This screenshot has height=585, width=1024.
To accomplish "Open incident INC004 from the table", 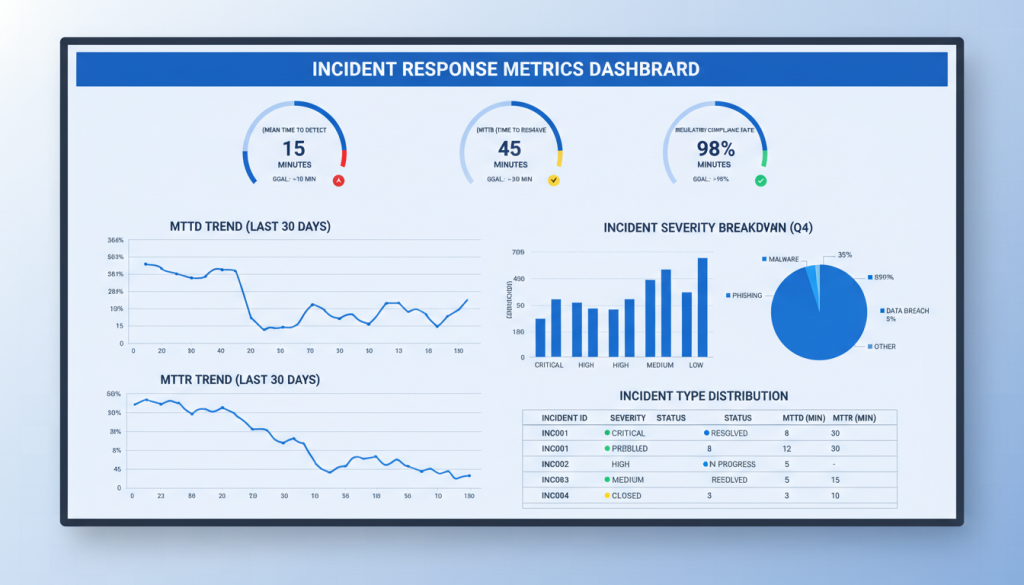I will (x=555, y=496).
